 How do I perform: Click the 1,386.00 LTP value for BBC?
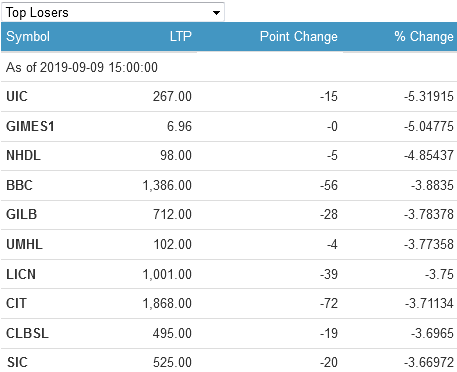(167, 185)
